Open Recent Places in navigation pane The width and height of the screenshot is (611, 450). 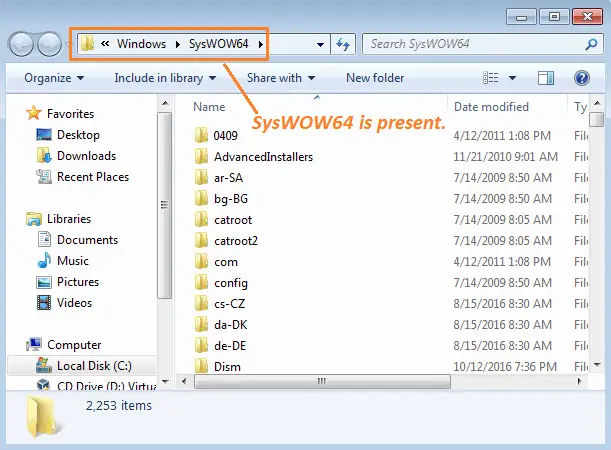[93, 177]
